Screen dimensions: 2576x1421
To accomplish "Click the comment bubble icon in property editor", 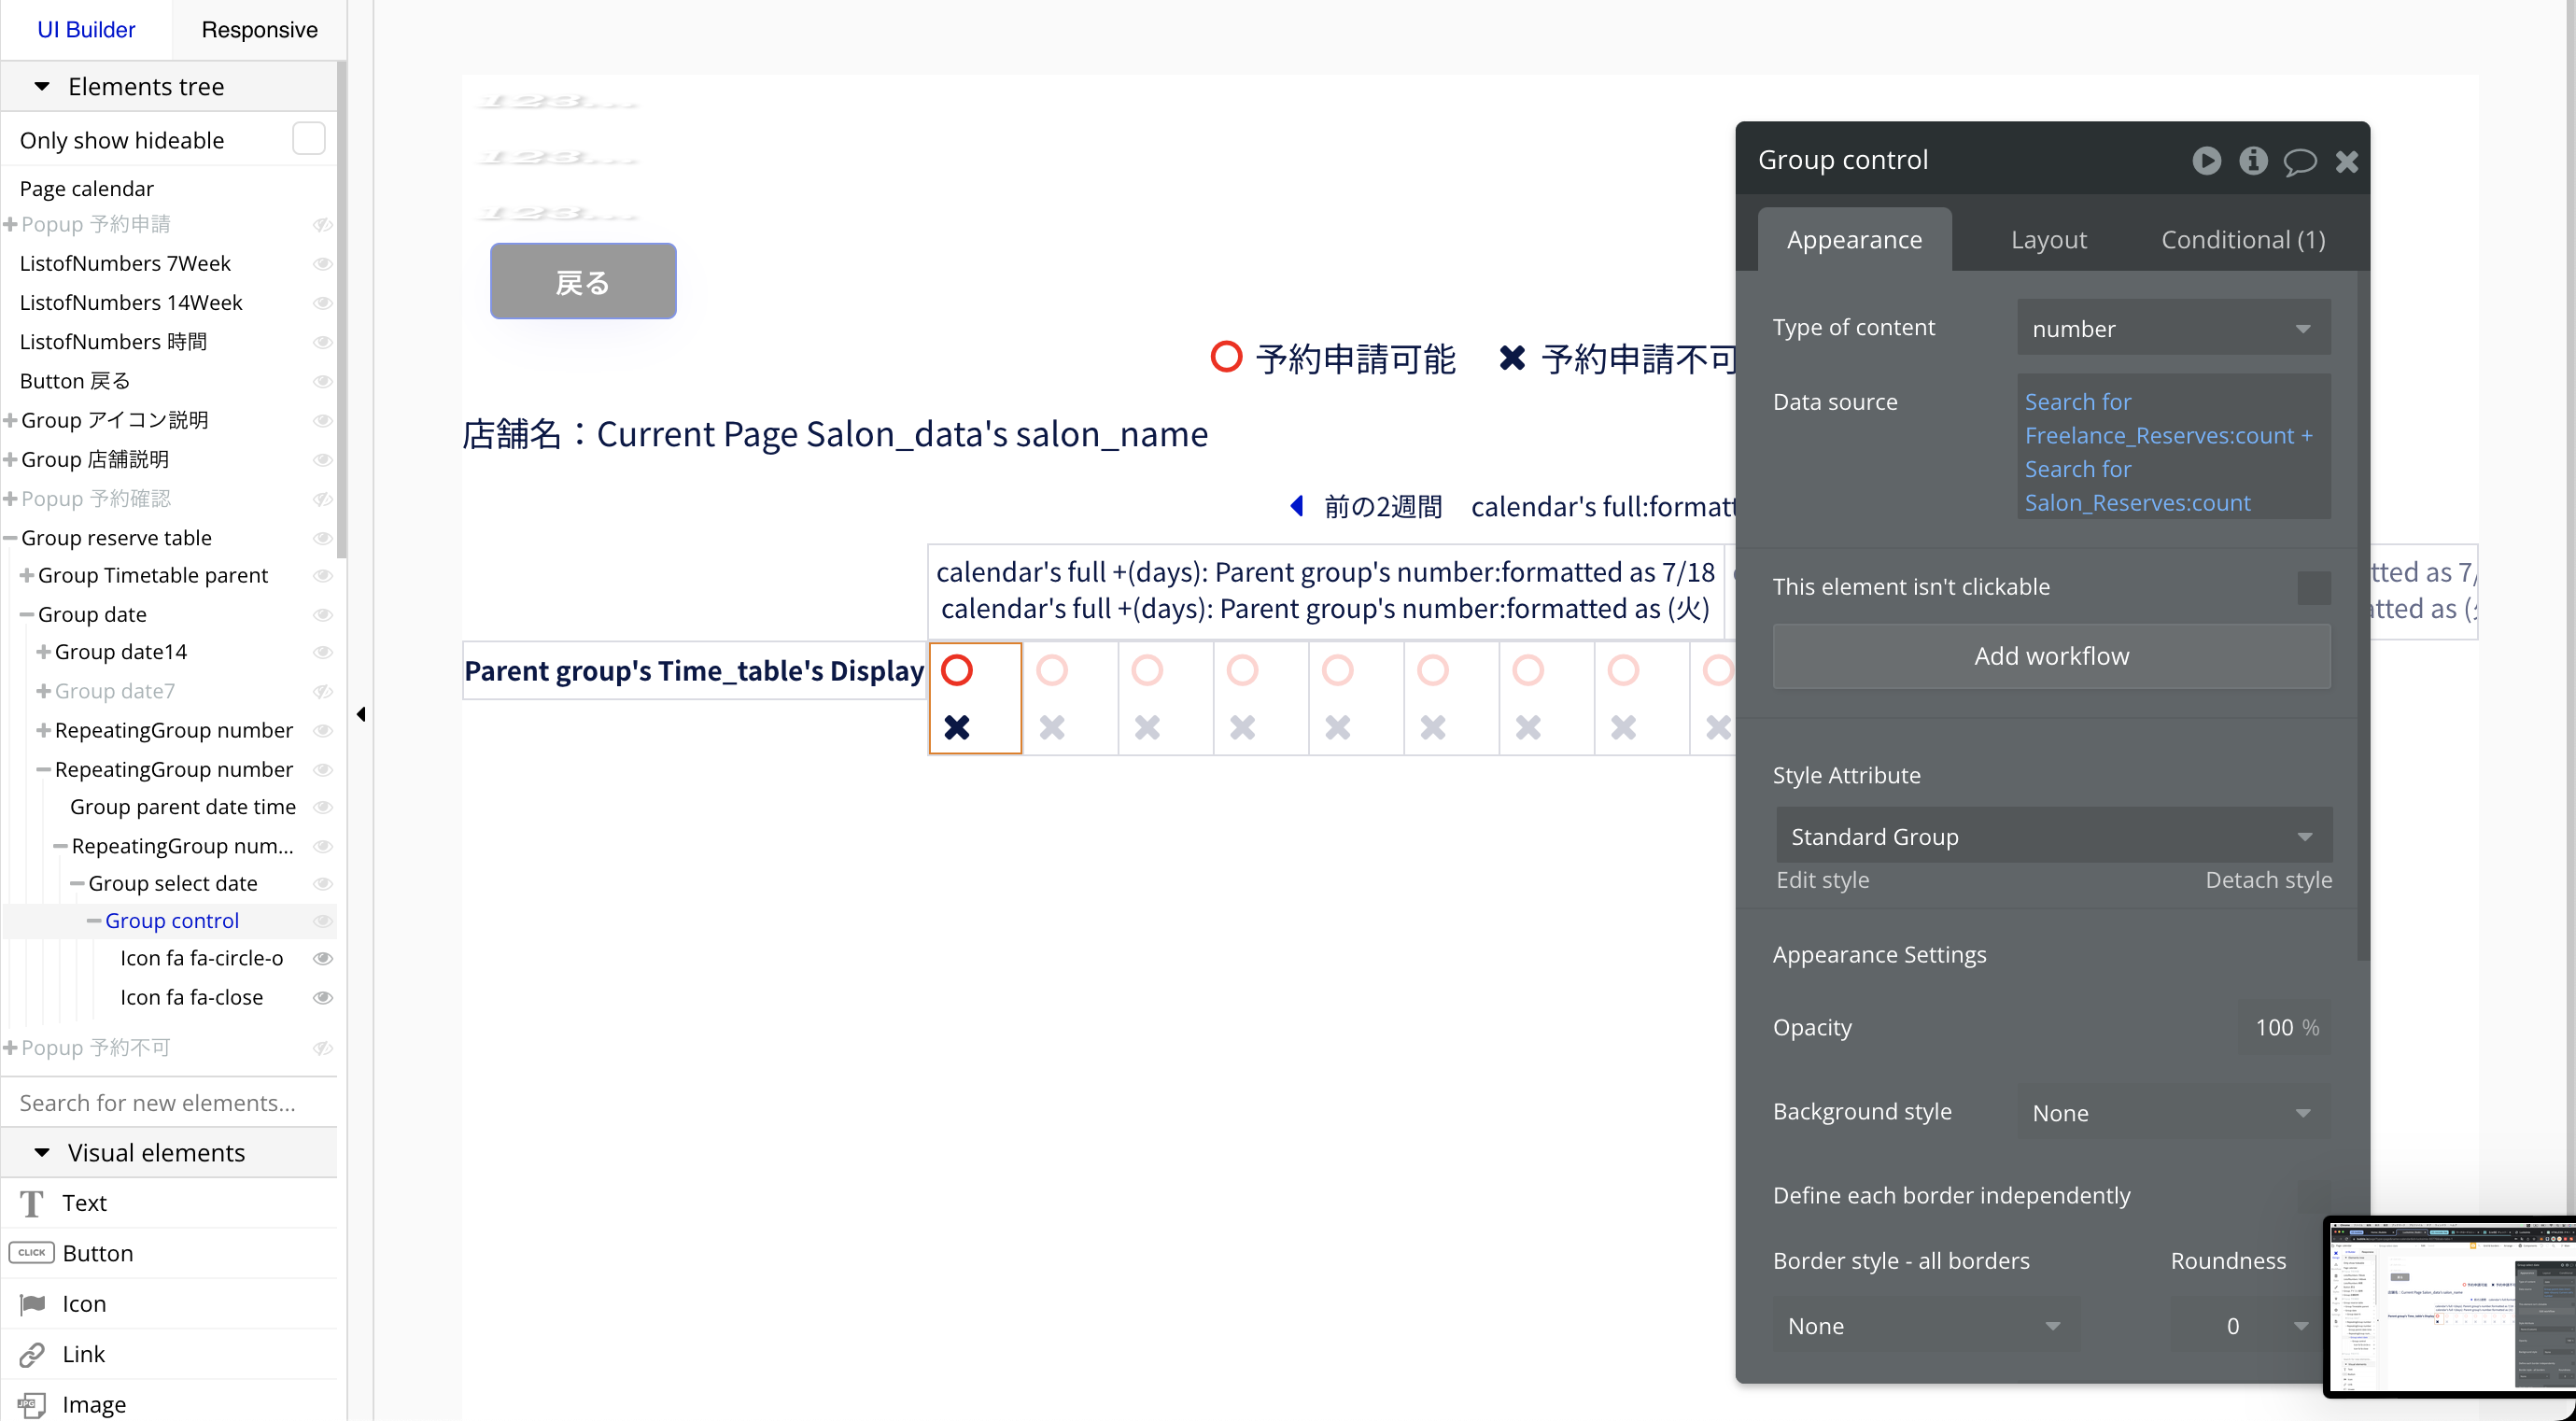I will pos(2299,161).
